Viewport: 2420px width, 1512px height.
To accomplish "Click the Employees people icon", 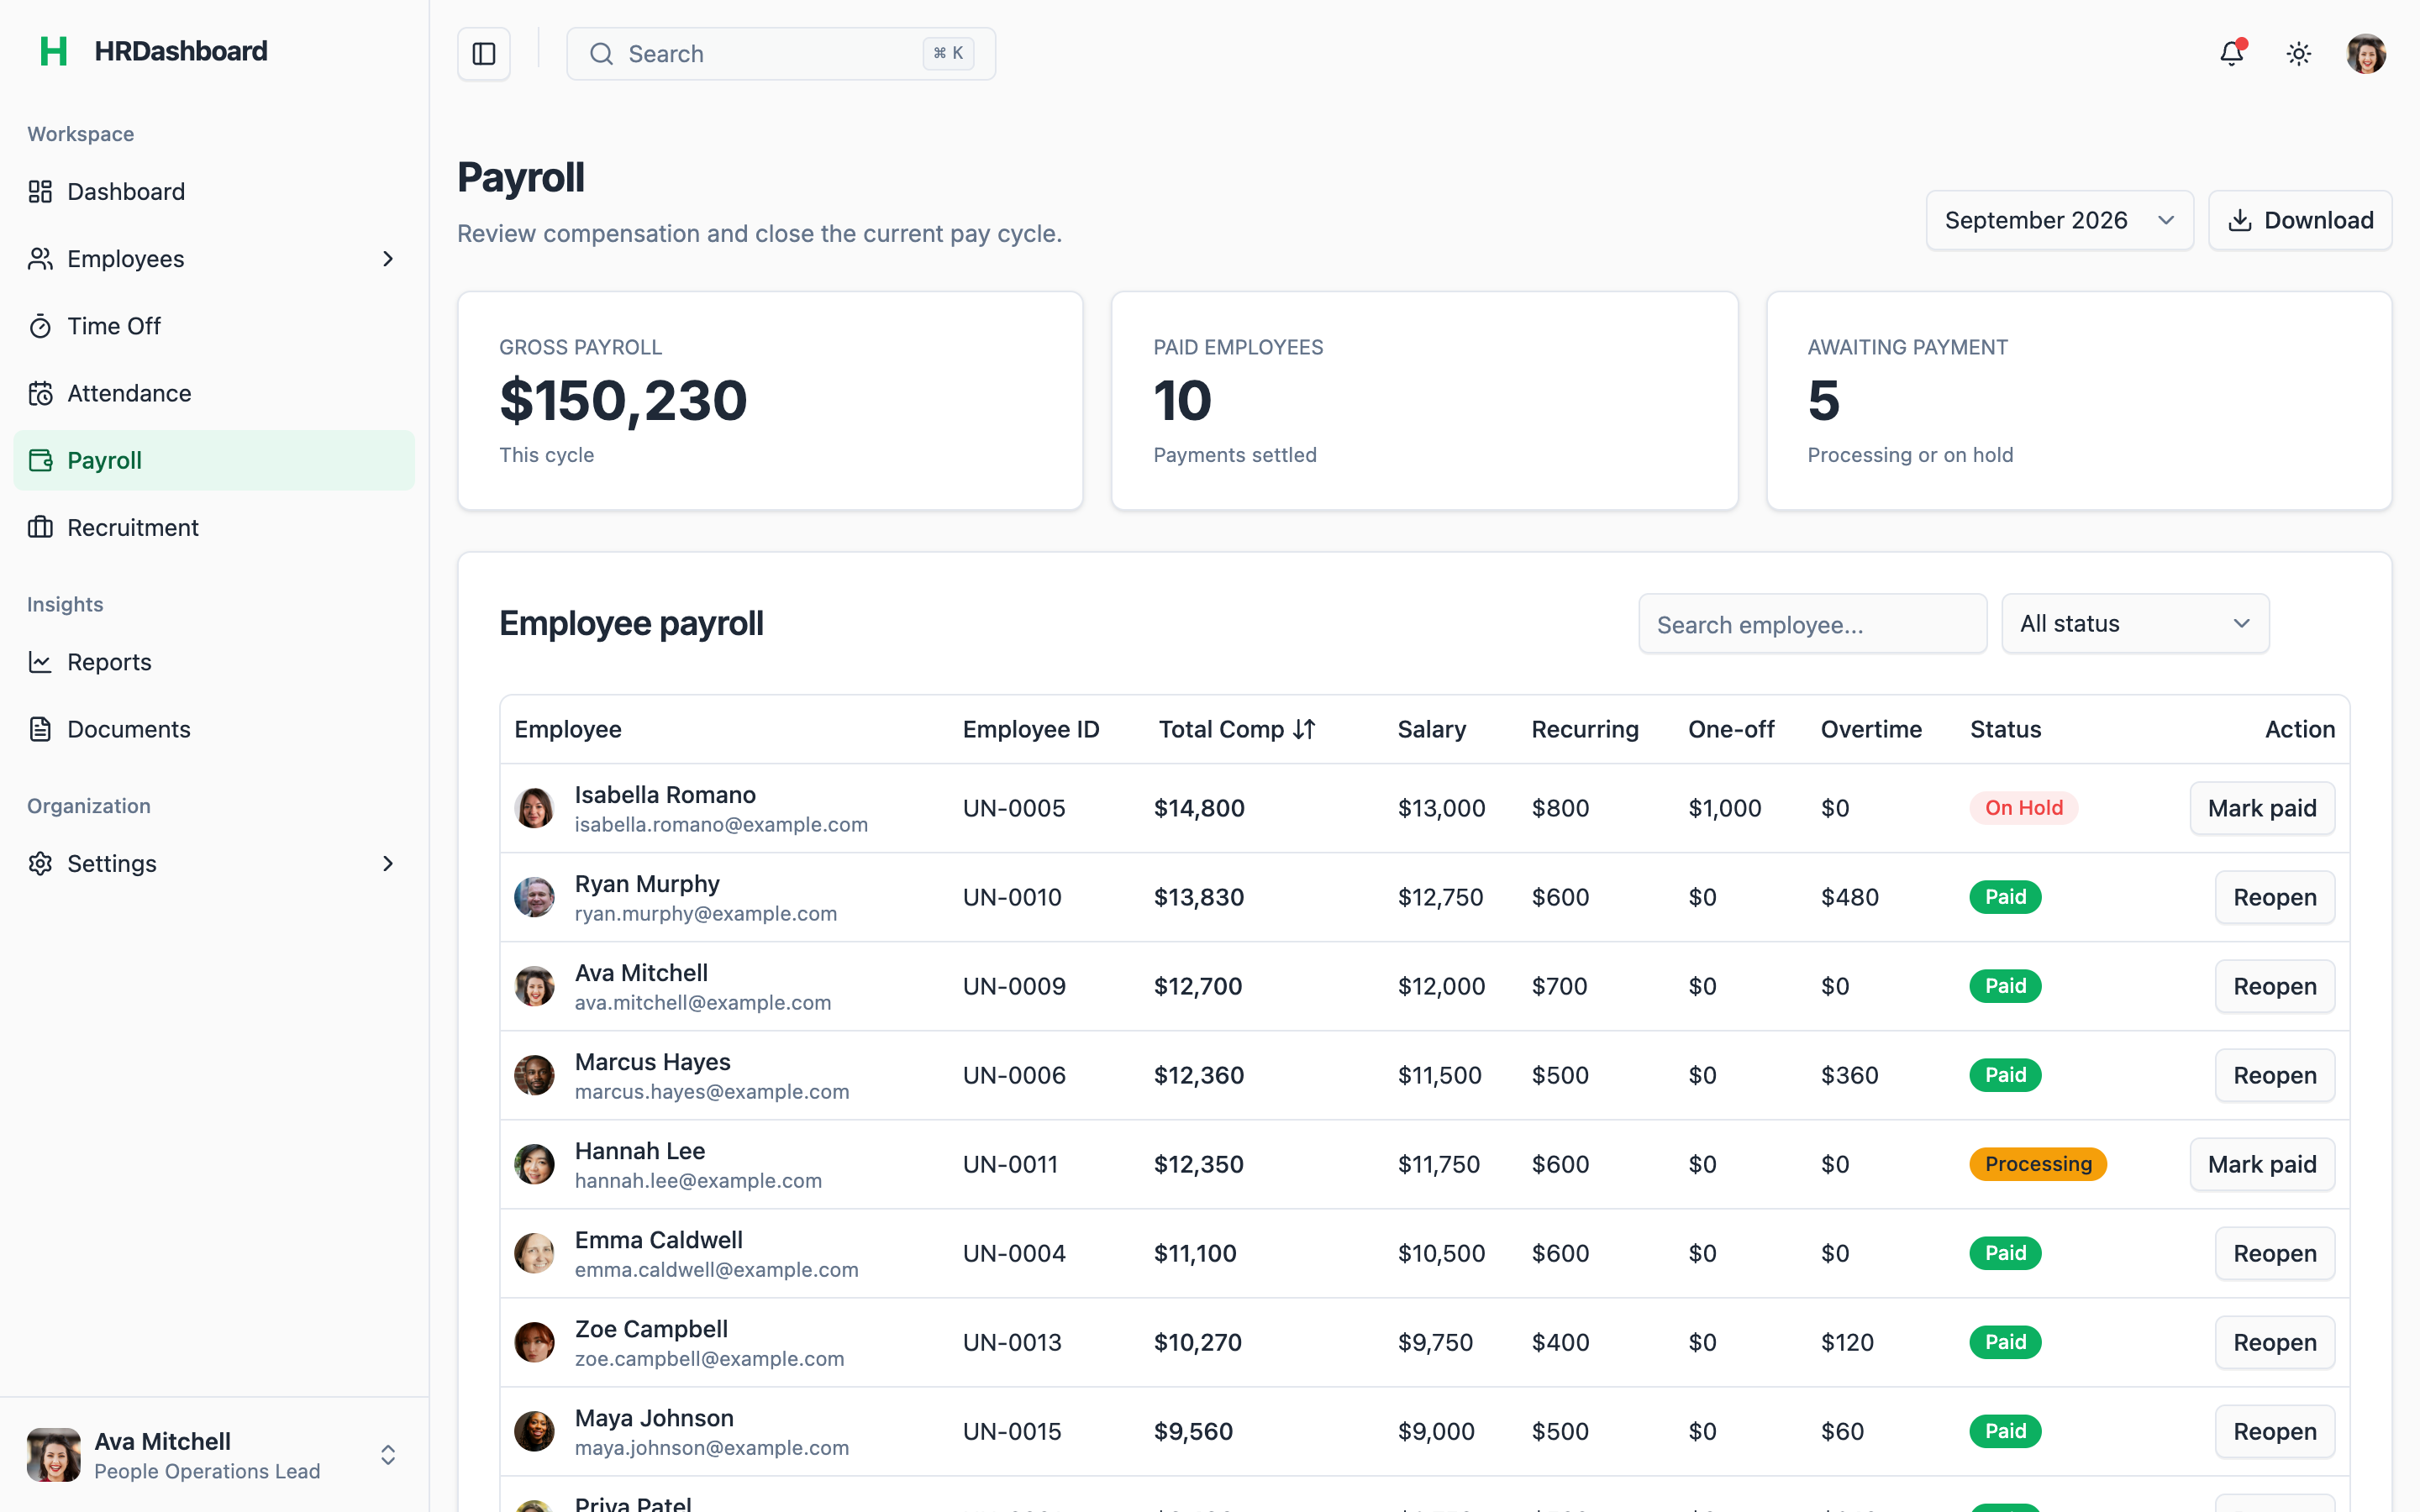I will pos(40,259).
